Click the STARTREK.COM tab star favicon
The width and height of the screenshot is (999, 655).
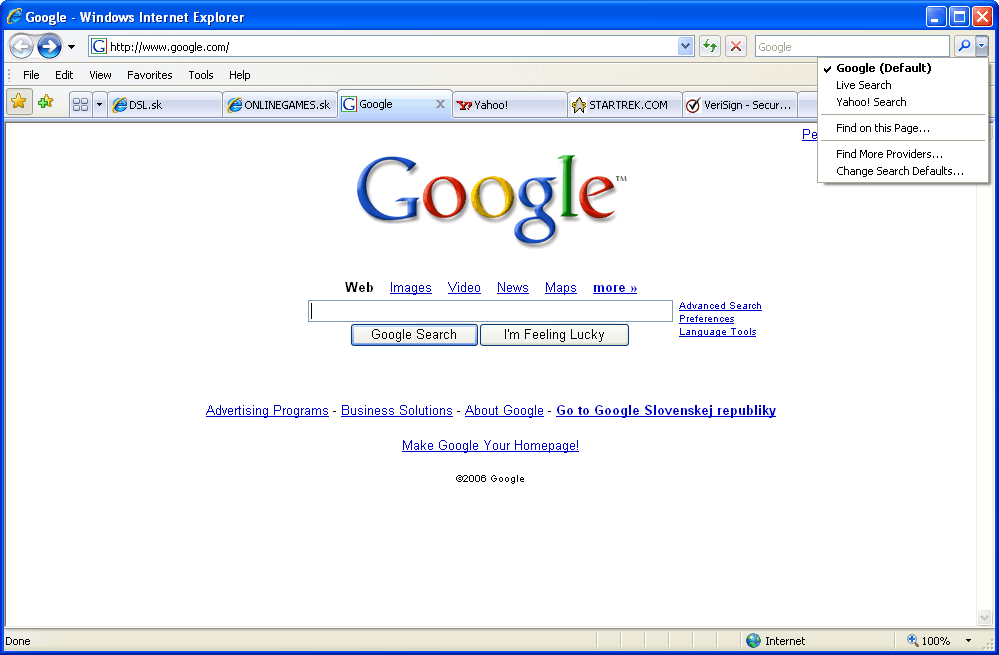coord(579,105)
